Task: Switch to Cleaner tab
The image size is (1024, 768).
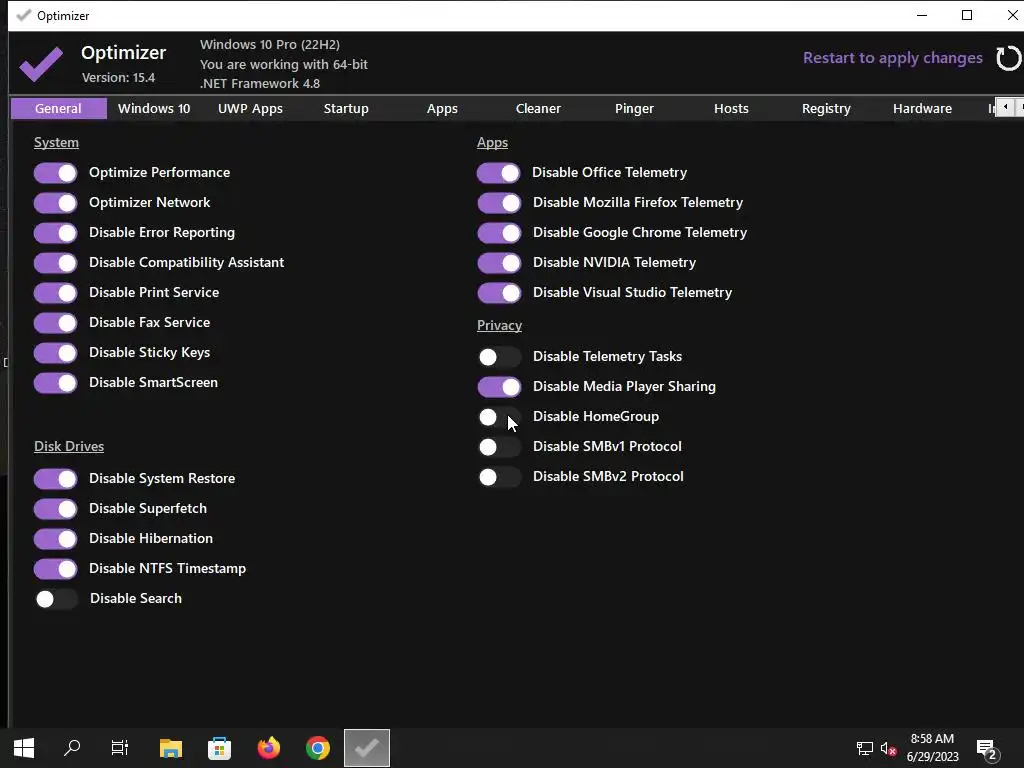Action: (538, 108)
